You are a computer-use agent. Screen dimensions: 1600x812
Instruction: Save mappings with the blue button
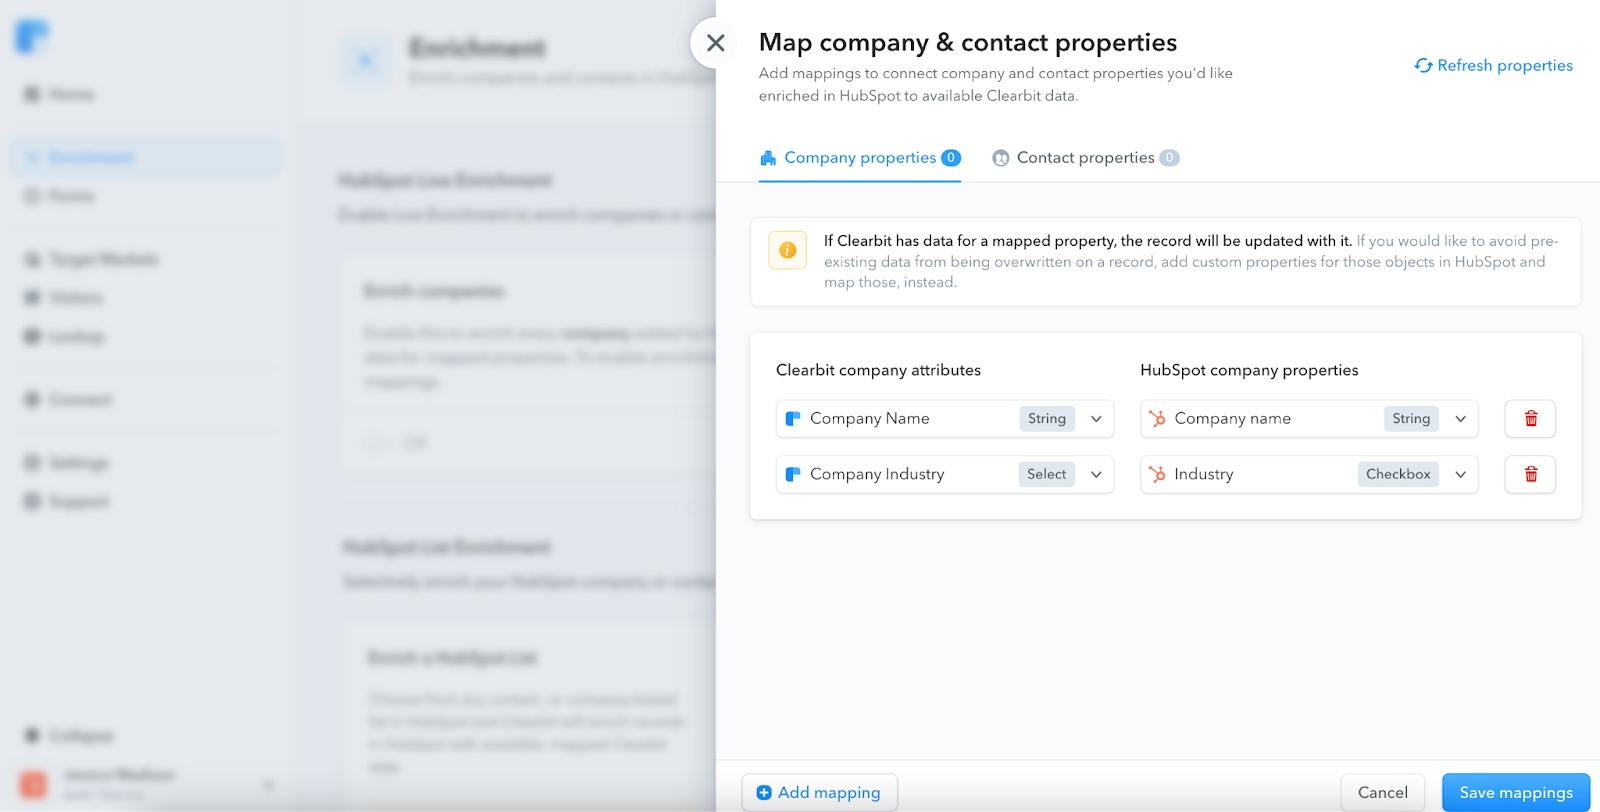pos(1516,793)
